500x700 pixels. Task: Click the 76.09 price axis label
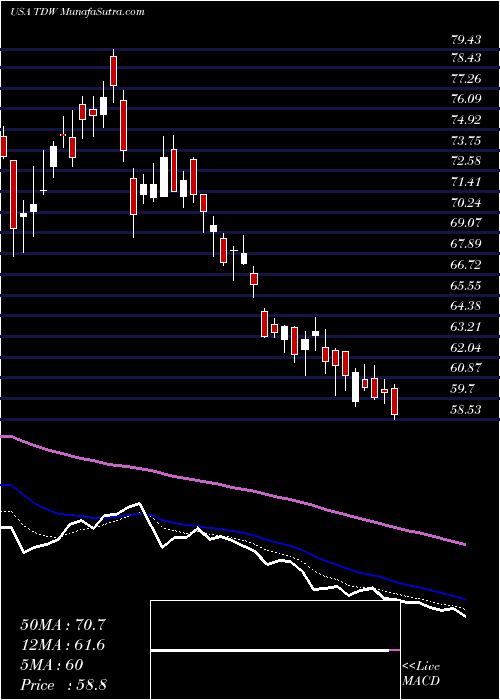[466, 99]
